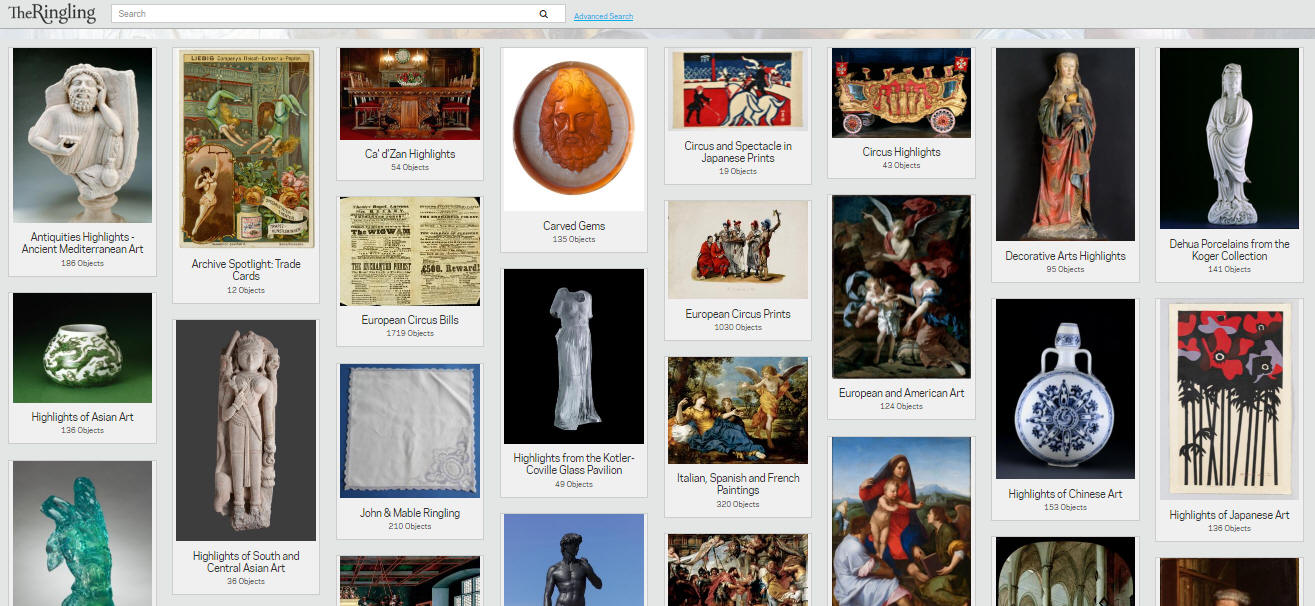Open John & Mable Ringling handkerchief image

coord(410,431)
